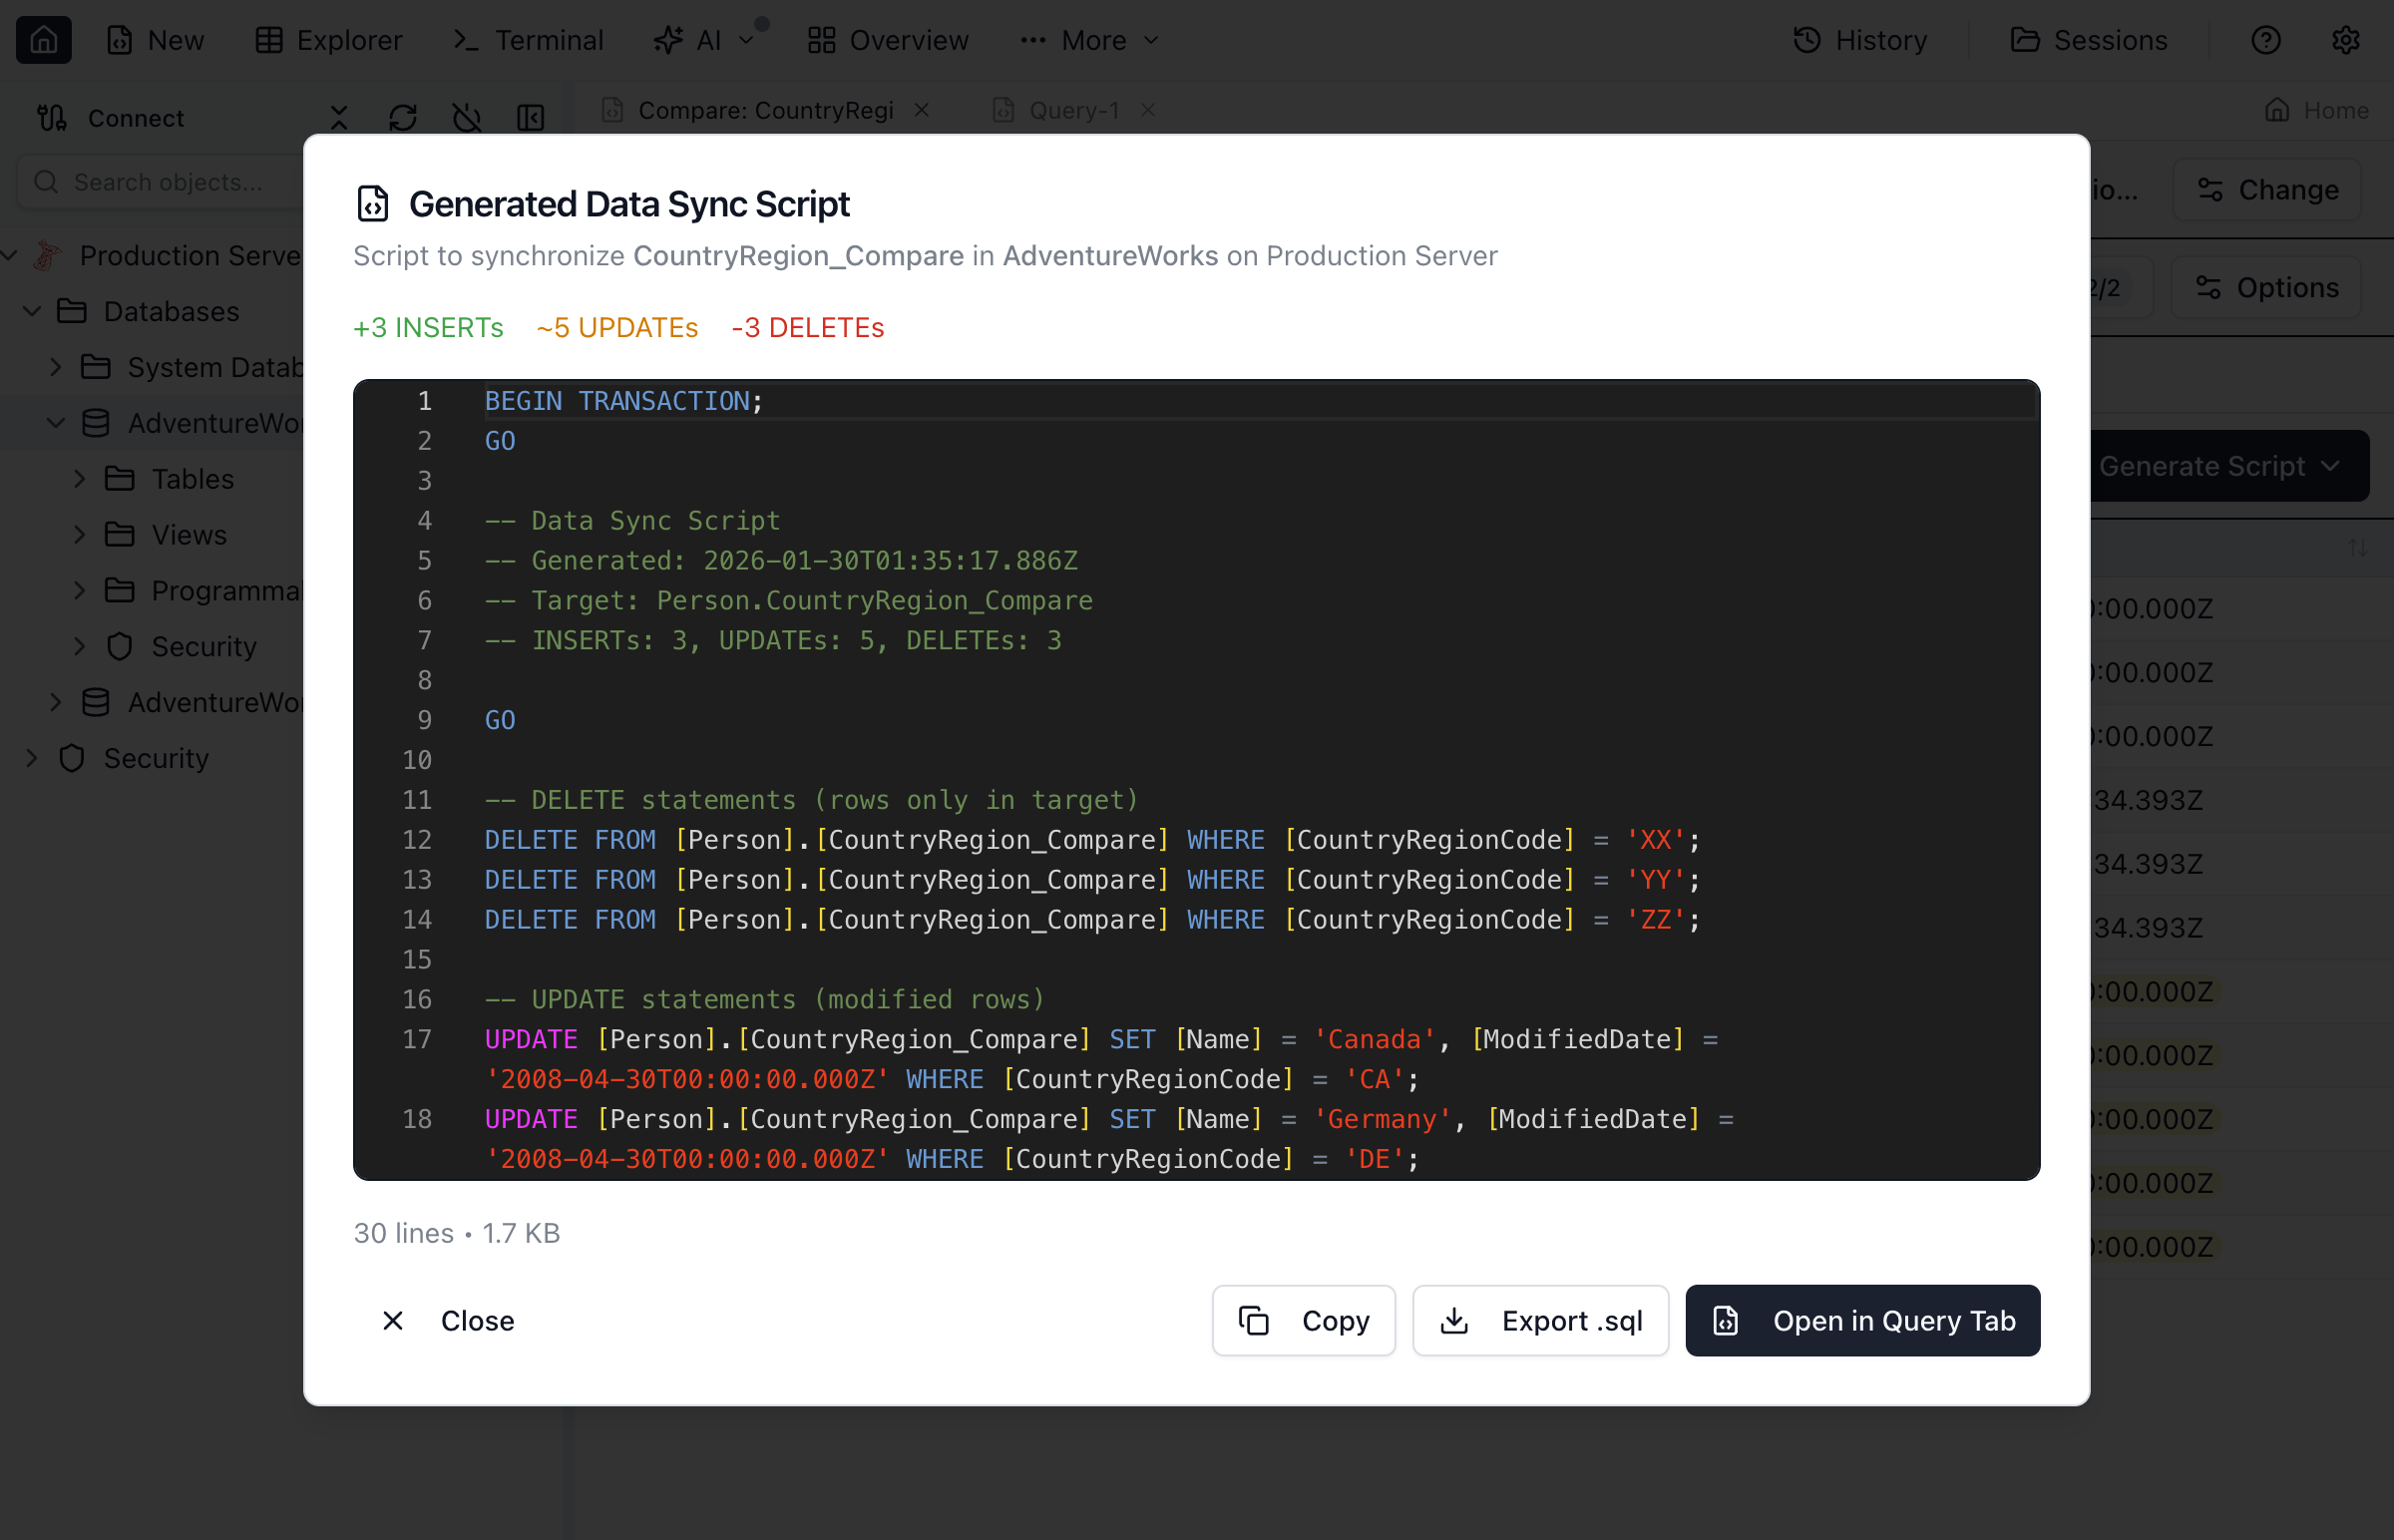Copy the generated sync script
The image size is (2394, 1540).
(1303, 1320)
